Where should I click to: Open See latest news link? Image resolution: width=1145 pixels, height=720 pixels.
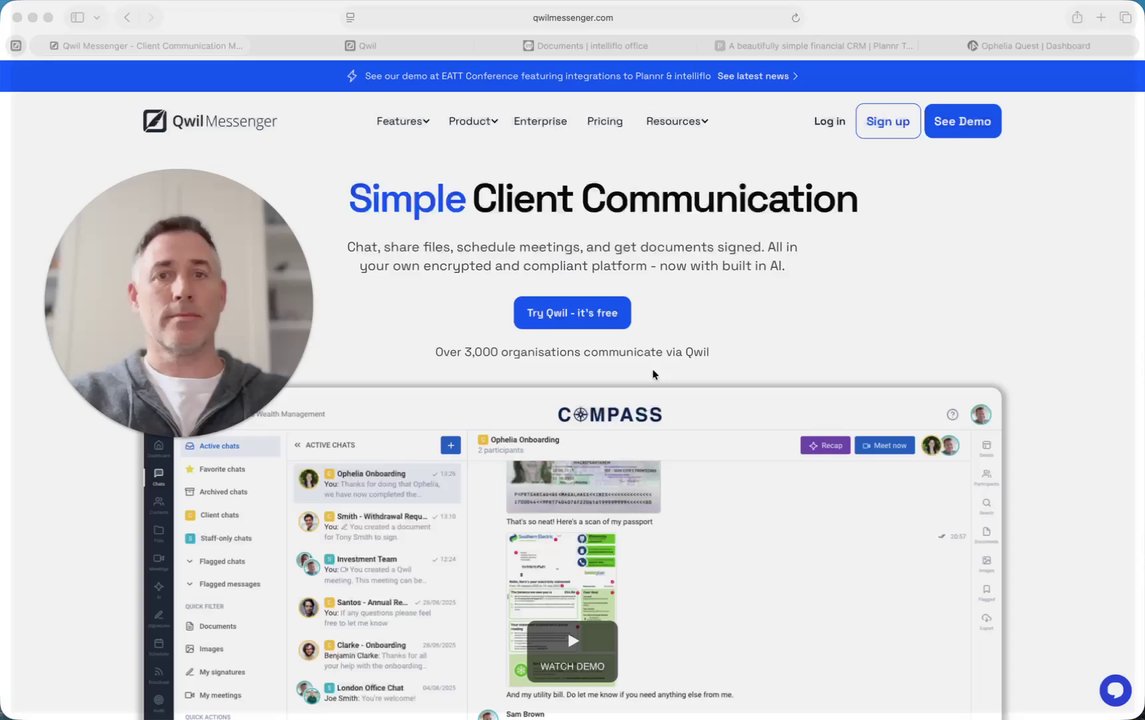757,76
